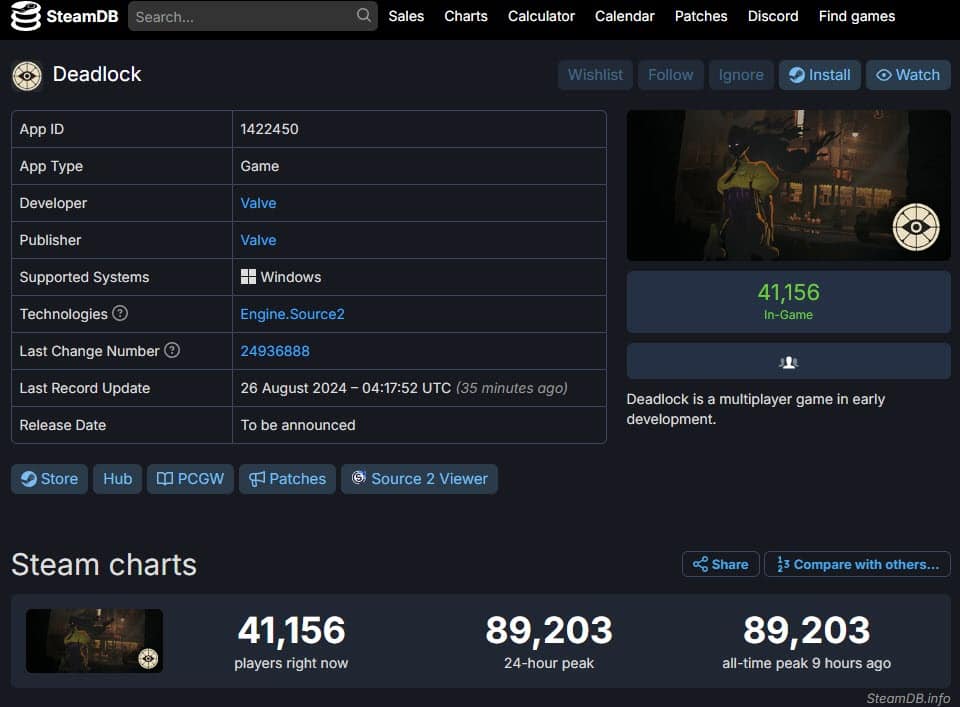This screenshot has width=960, height=707.
Task: Open the Sales menu item
Action: point(406,17)
